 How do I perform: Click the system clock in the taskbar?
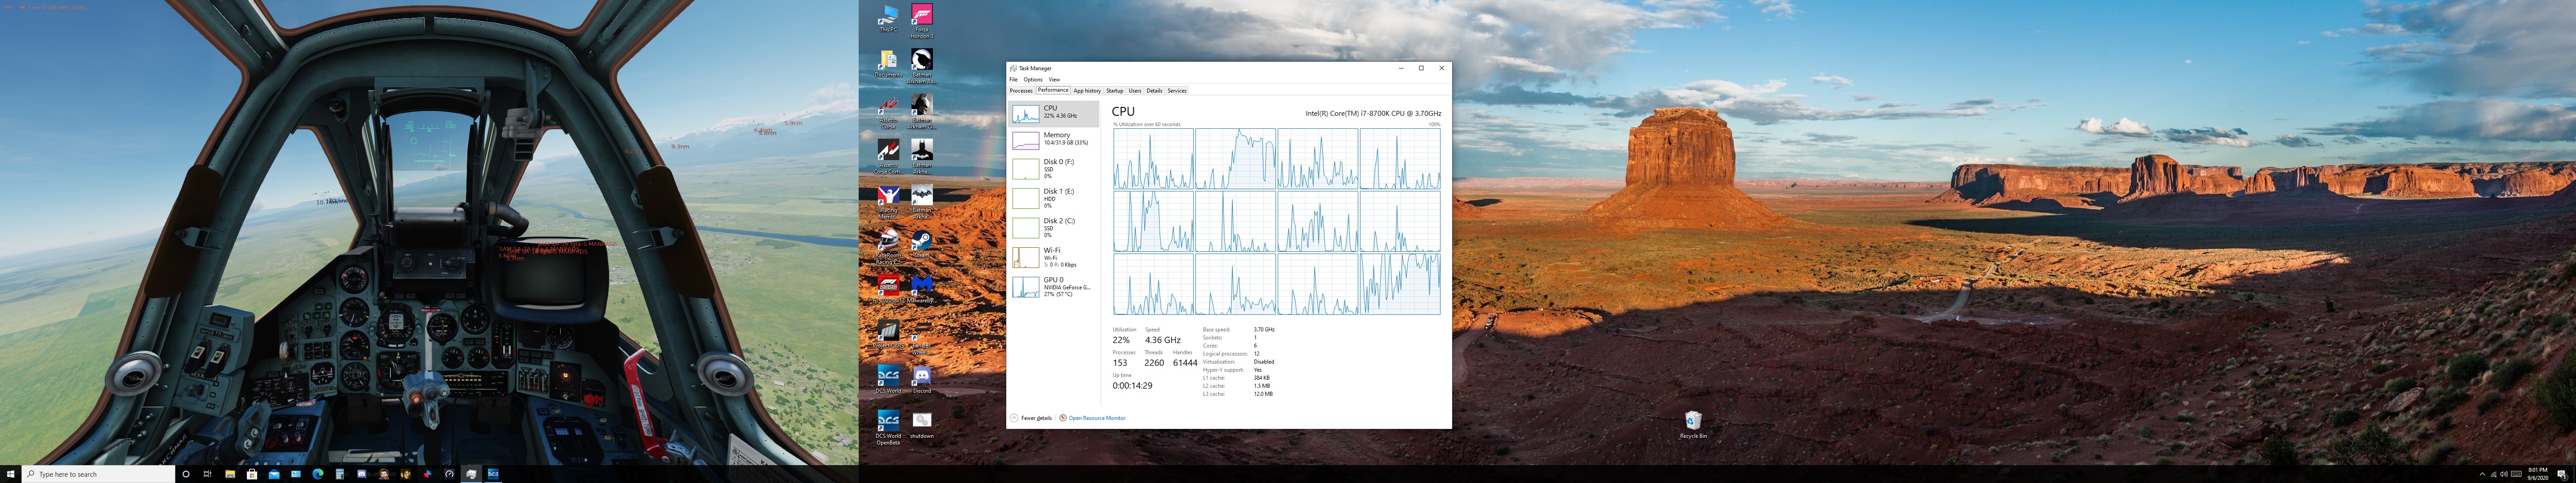2538,474
